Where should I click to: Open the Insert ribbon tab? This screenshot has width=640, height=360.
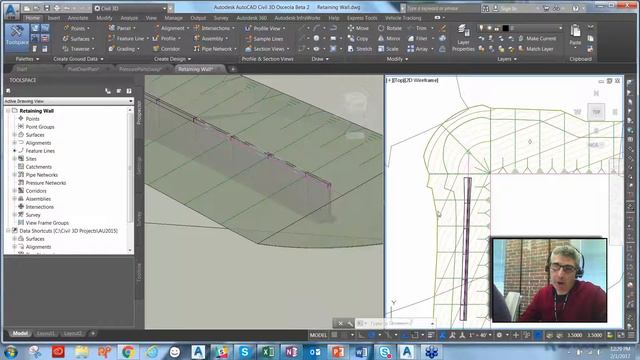click(53, 18)
